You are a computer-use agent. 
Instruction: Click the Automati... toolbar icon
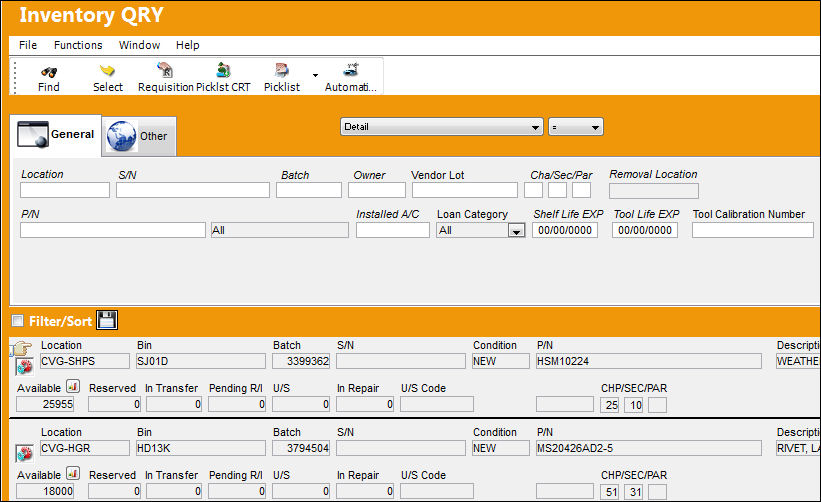click(x=350, y=70)
